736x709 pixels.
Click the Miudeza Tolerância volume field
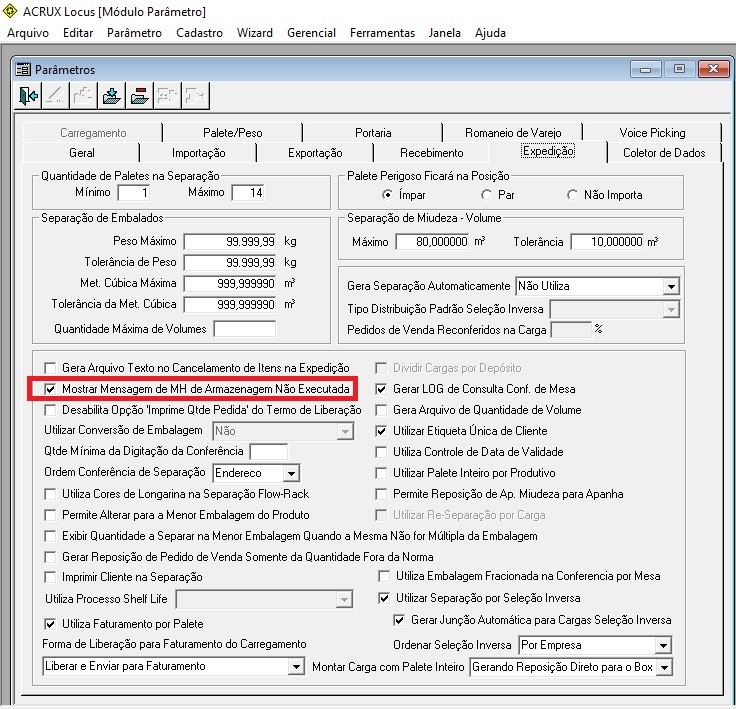(x=607, y=242)
